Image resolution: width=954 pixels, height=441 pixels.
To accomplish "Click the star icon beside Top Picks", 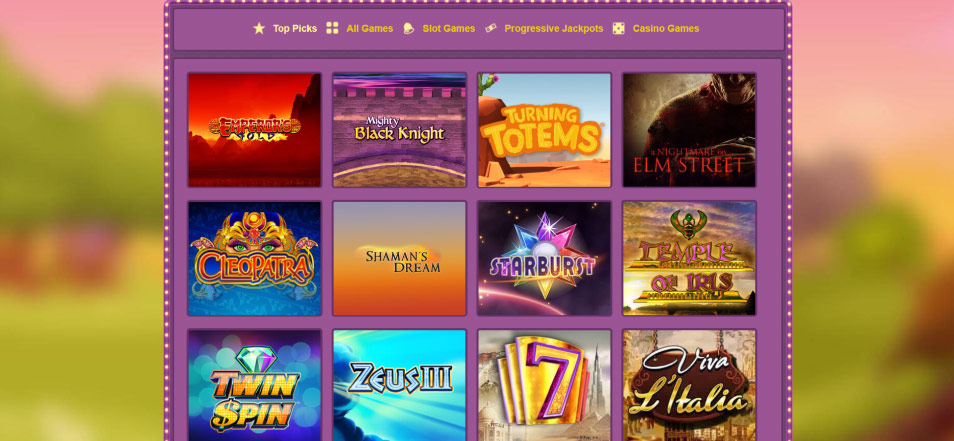I will pos(259,29).
